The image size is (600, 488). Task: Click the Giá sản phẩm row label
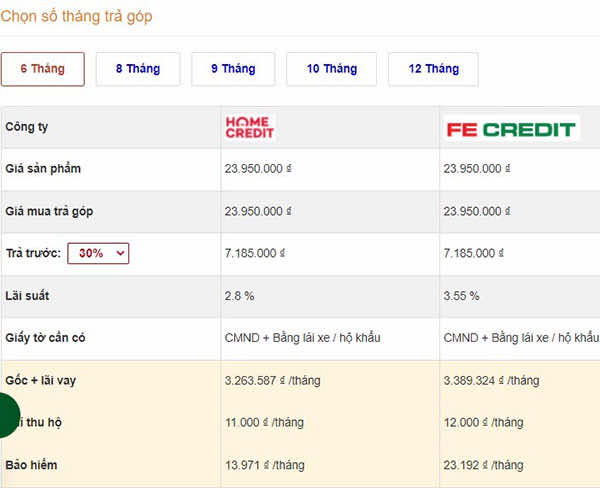coord(43,169)
